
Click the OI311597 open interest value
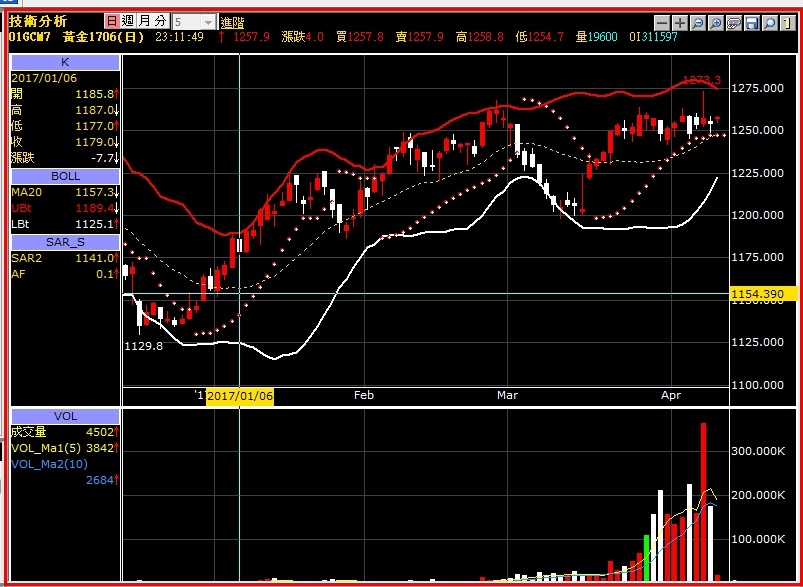(x=654, y=37)
